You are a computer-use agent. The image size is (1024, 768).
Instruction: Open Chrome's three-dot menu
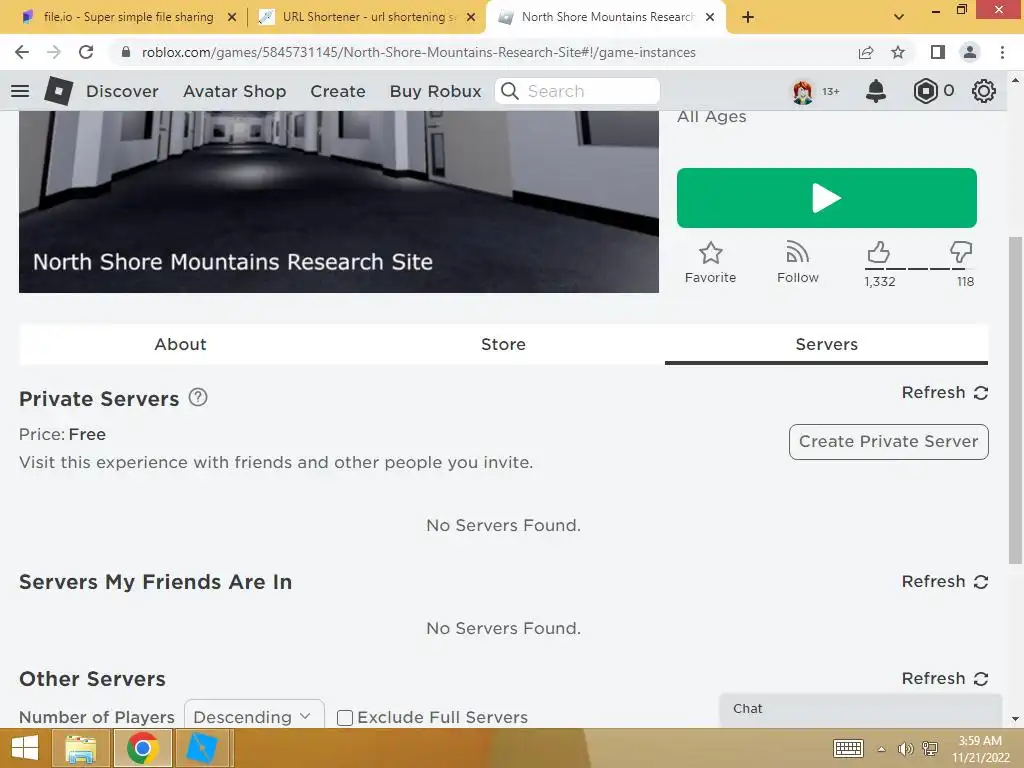[x=1002, y=52]
